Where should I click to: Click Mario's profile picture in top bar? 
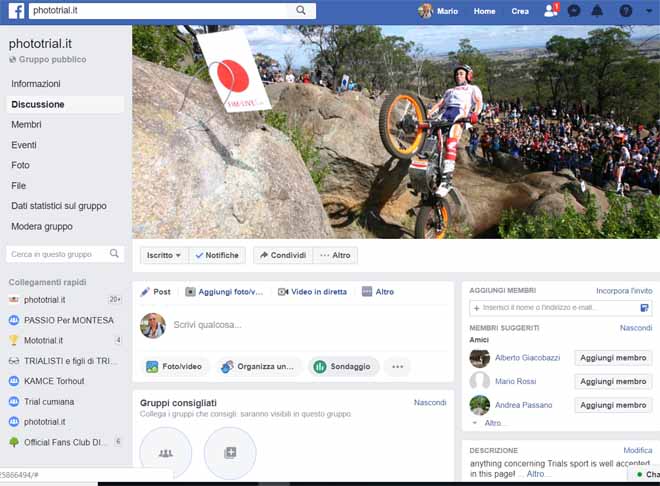pyautogui.click(x=425, y=11)
